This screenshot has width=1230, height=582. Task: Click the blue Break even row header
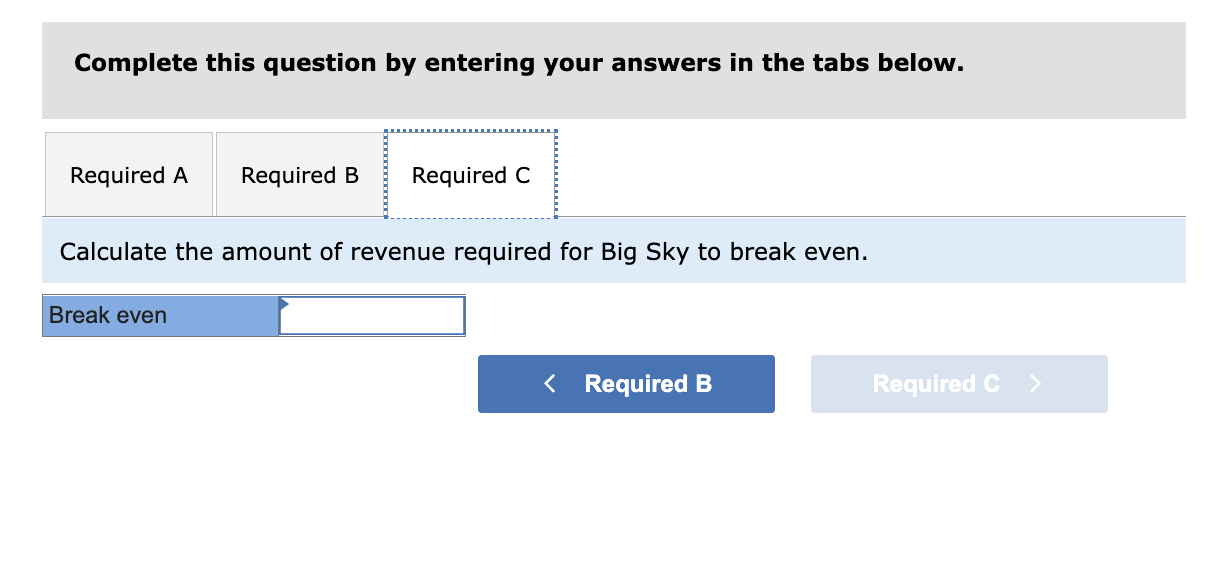[160, 315]
